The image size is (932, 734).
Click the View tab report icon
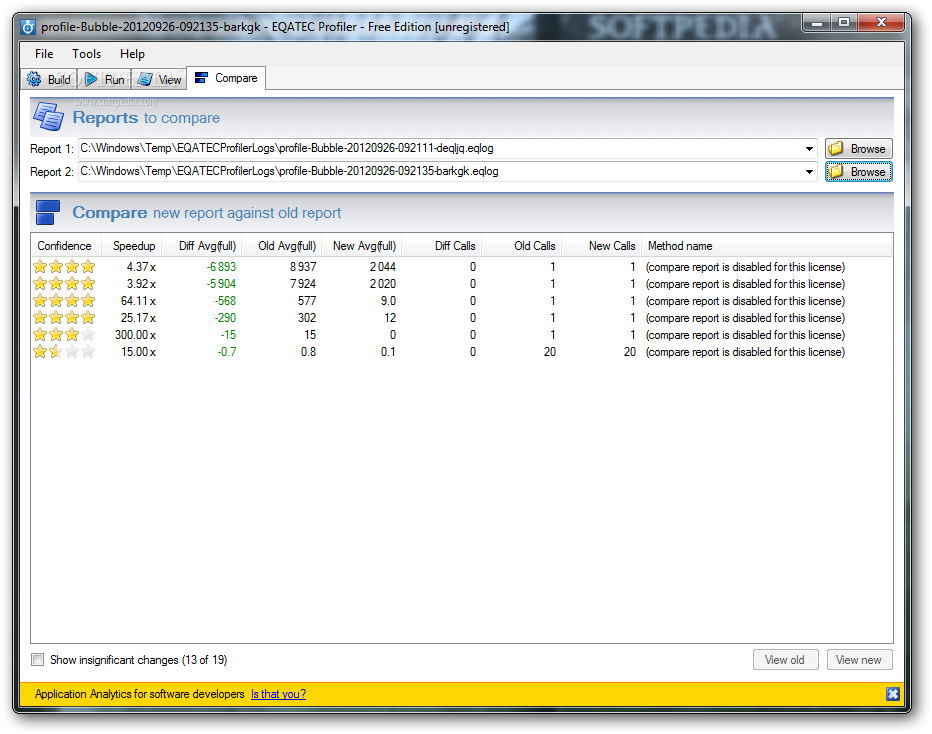144,79
